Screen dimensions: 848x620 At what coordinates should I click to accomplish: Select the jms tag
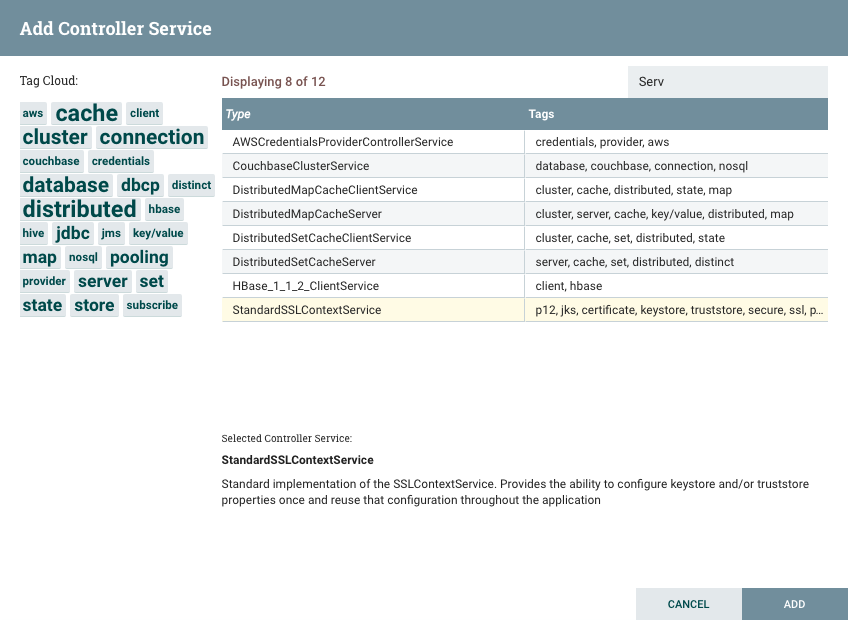111,233
